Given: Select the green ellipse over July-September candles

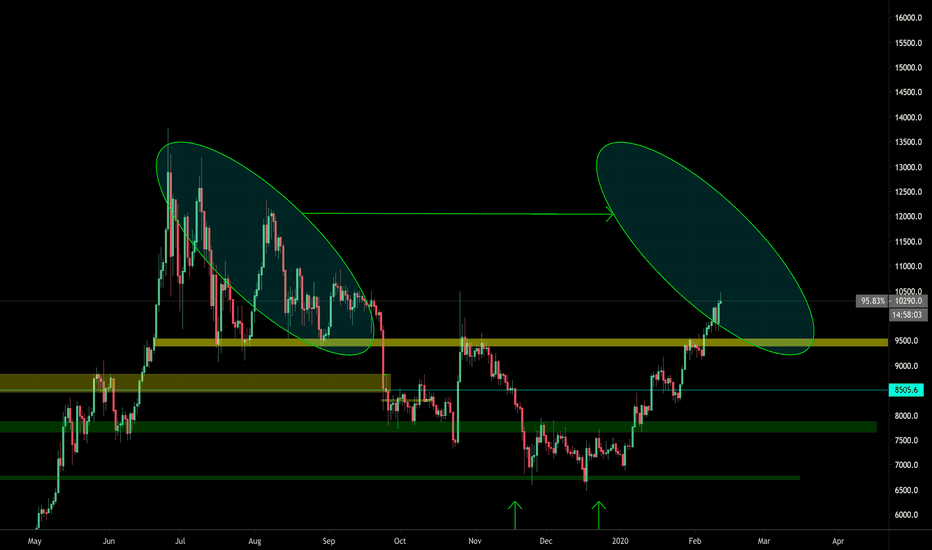Looking at the screenshot, I should pyautogui.click(x=265, y=249).
